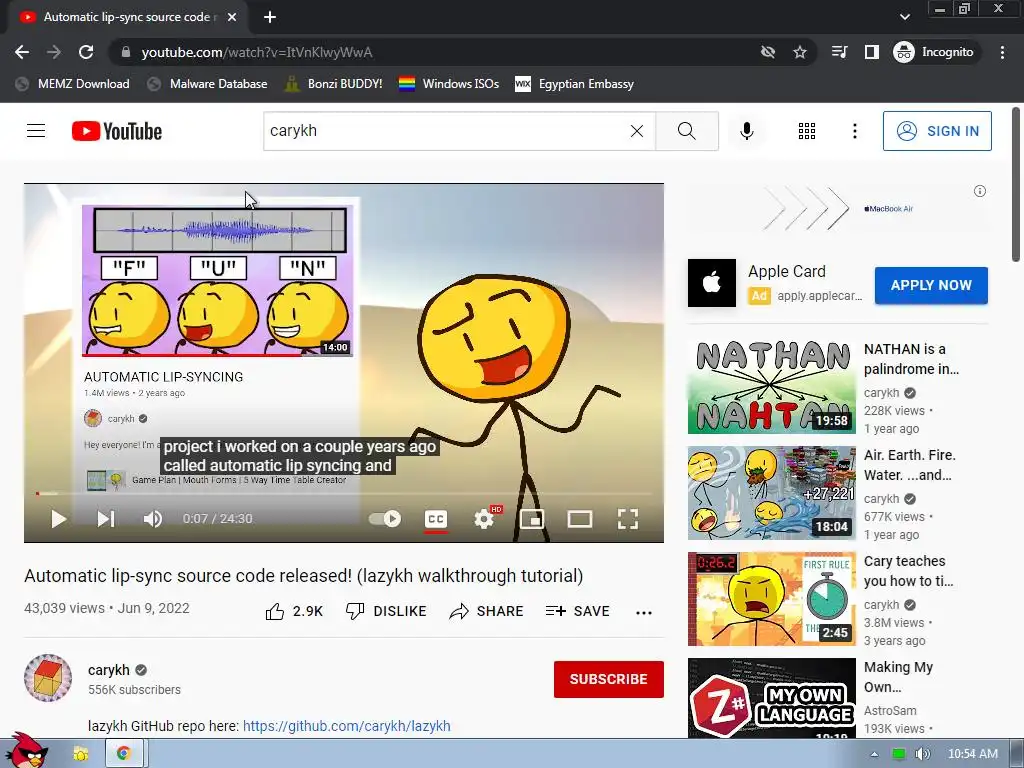Screen dimensions: 1024x768
Task: Open Chrome three-dot menu
Action: (x=1002, y=52)
